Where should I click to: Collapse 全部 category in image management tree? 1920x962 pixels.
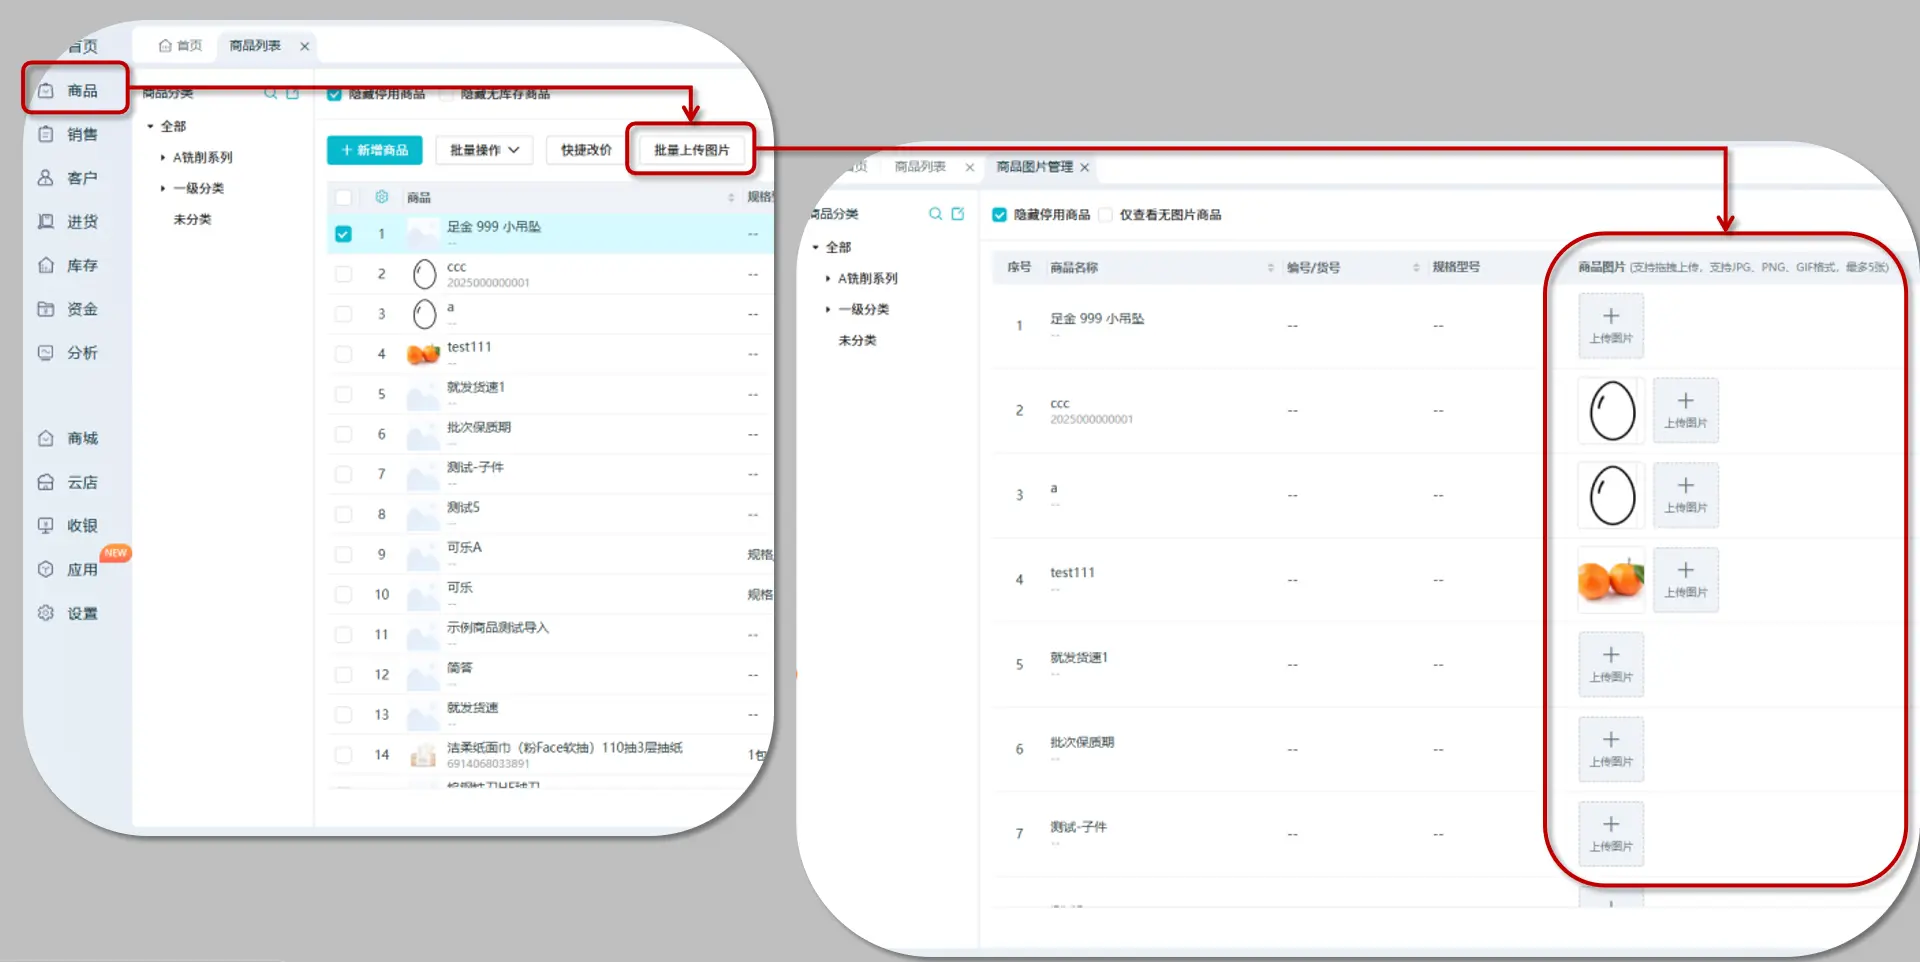(816, 248)
